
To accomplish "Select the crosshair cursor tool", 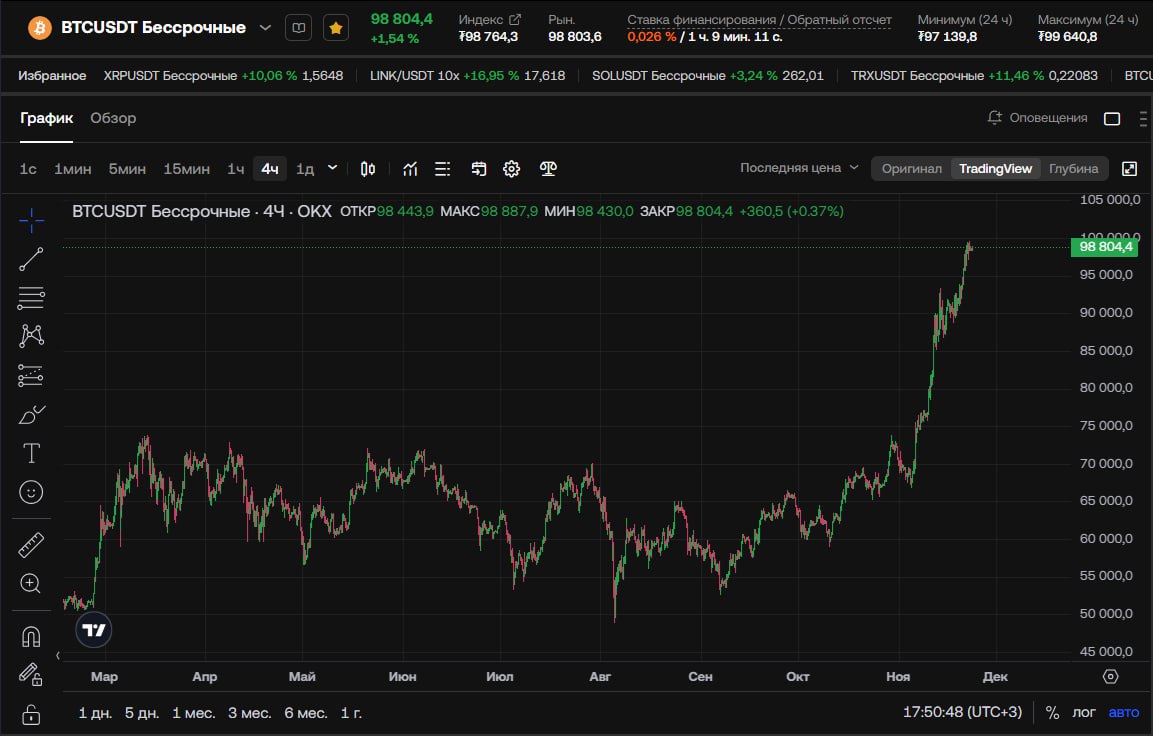I will (31, 220).
